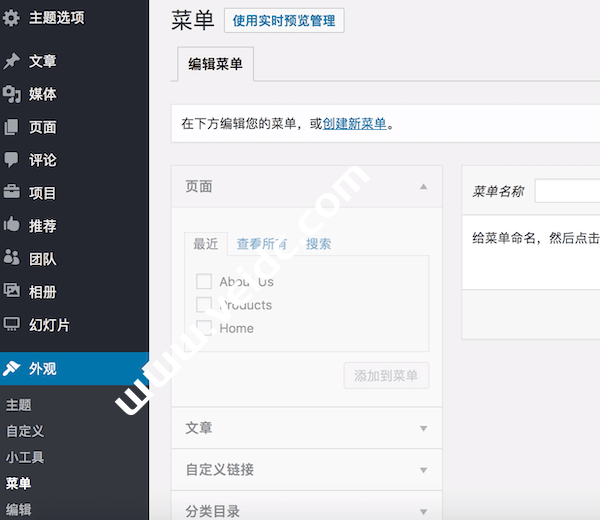600x520 pixels.
Task: Go to 自定义 under 外观
Action: [x=25, y=431]
